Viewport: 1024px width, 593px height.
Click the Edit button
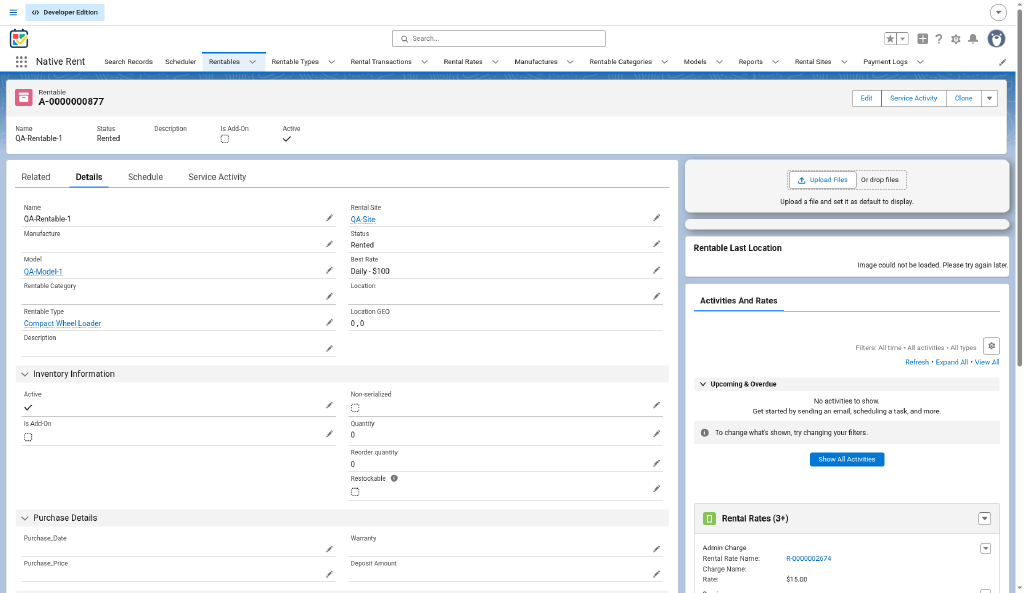coord(867,99)
